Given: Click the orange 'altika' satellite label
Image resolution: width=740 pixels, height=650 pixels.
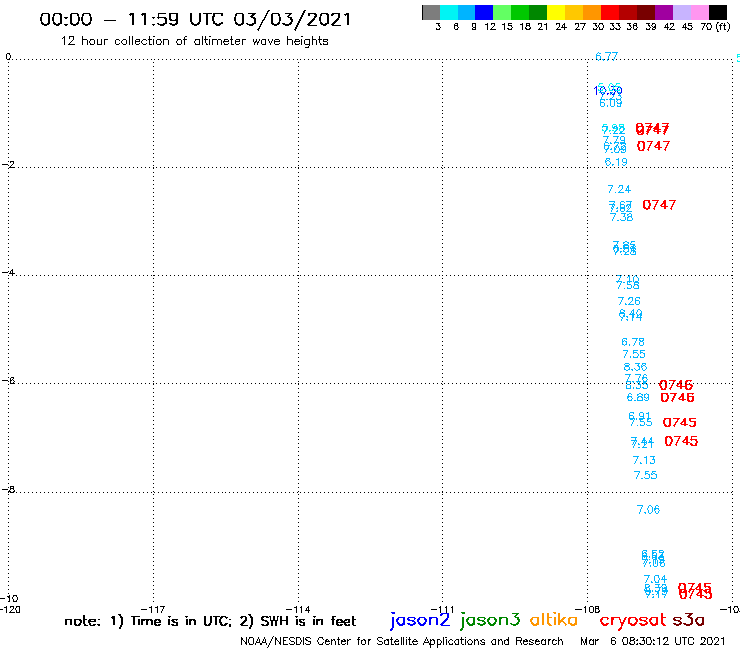Looking at the screenshot, I should tap(554, 620).
